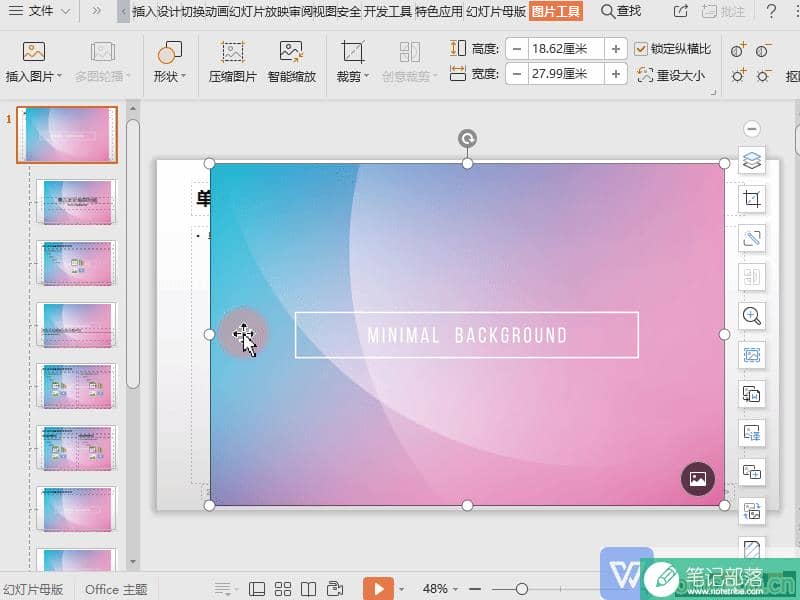Click 幻灯片母版 in status bar
This screenshot has width=800, height=600.
tap(33, 589)
